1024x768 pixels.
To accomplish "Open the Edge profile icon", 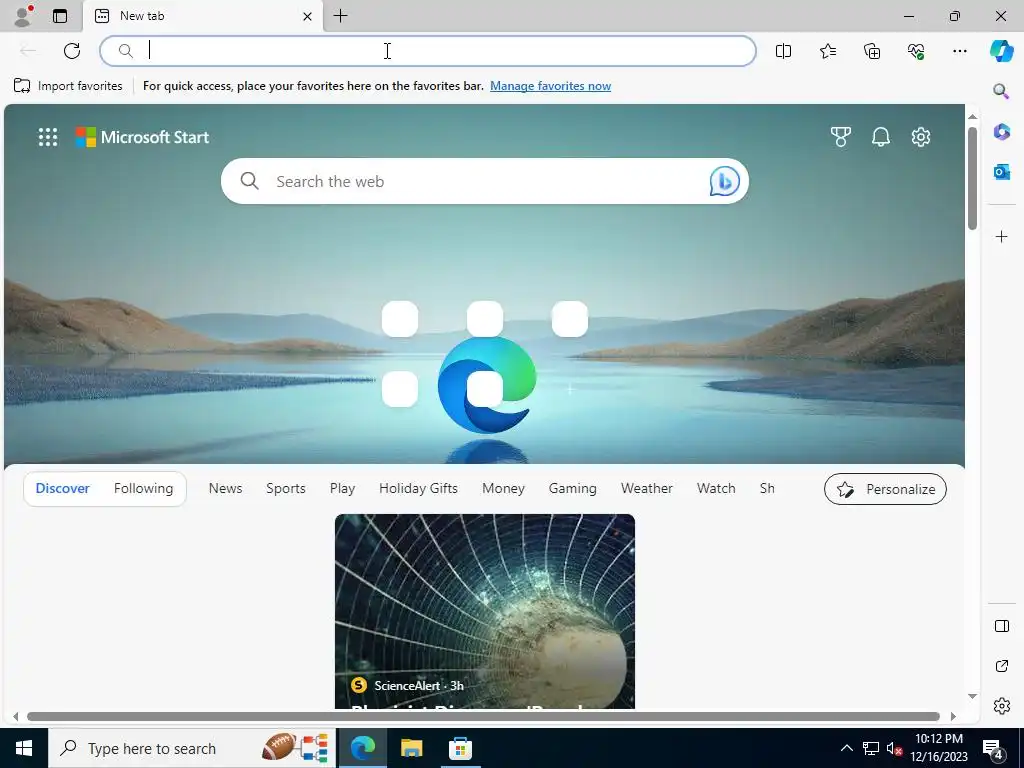I will tap(23, 16).
